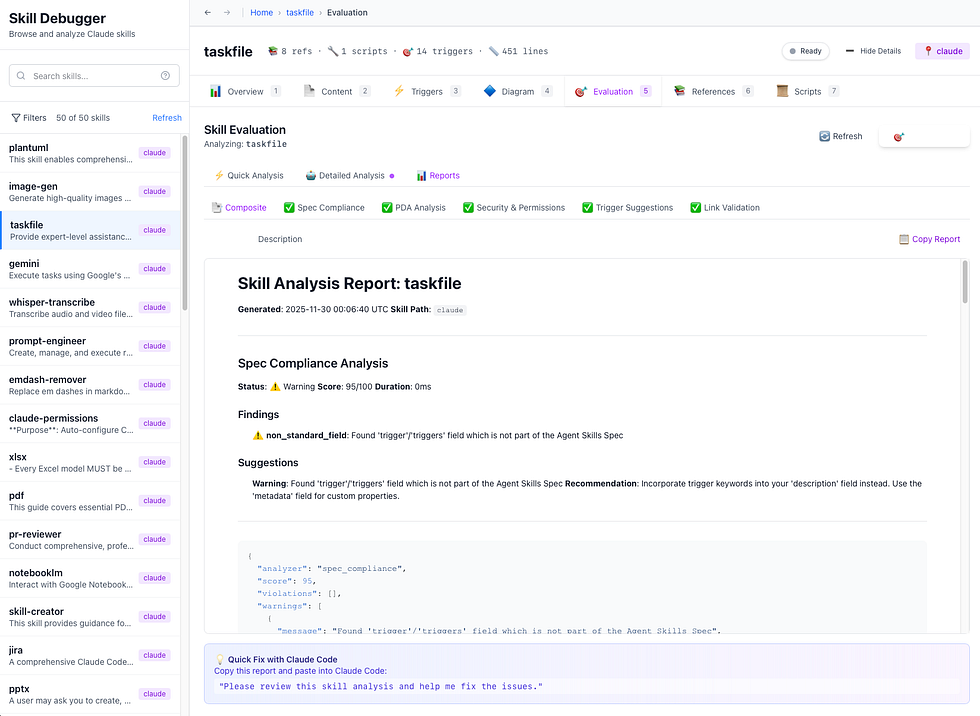Select the Detailed Analysis tab

point(348,173)
